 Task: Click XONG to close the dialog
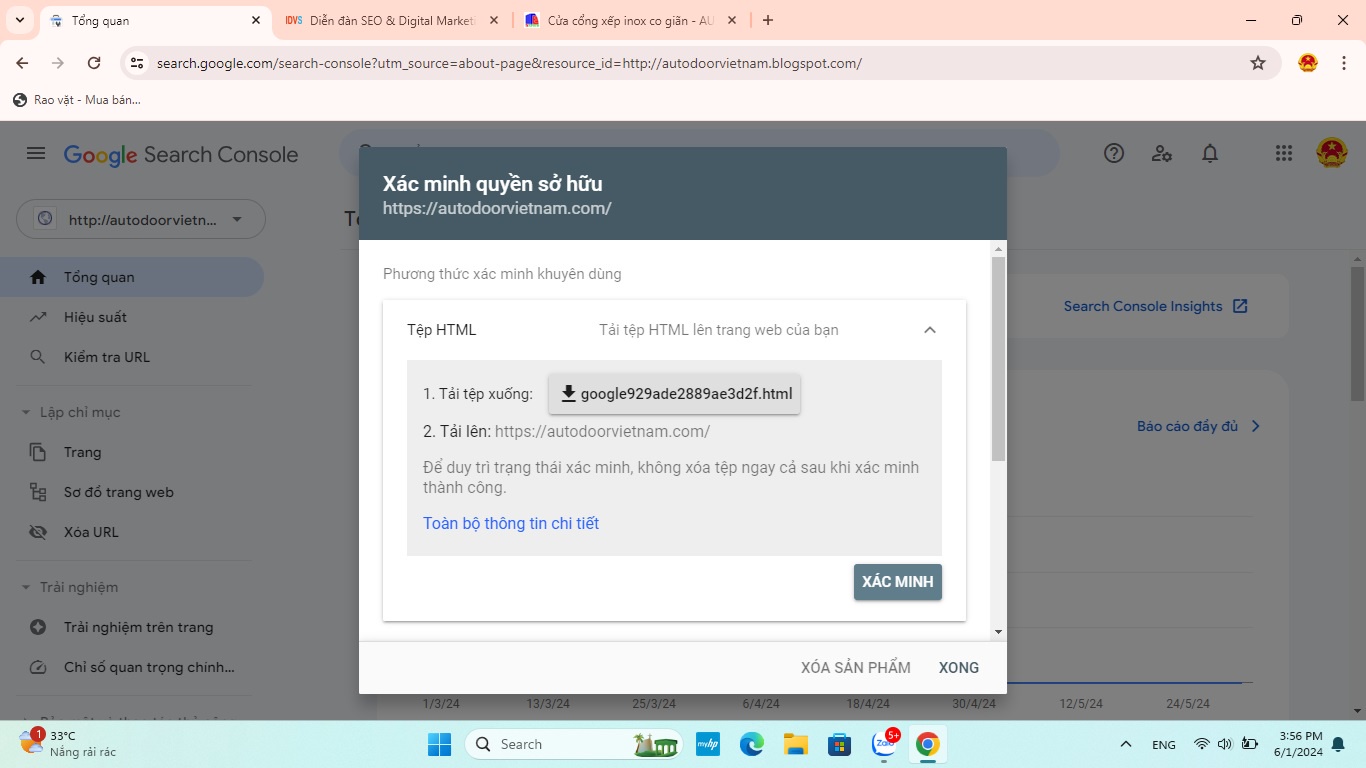click(x=959, y=667)
